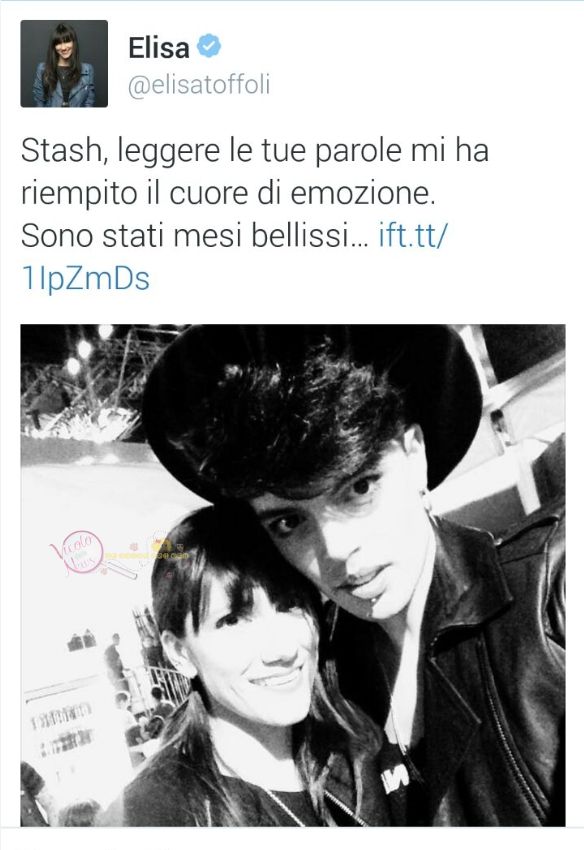
Task: Click 'leggere le tue parole mi ha'
Action: pos(303,152)
